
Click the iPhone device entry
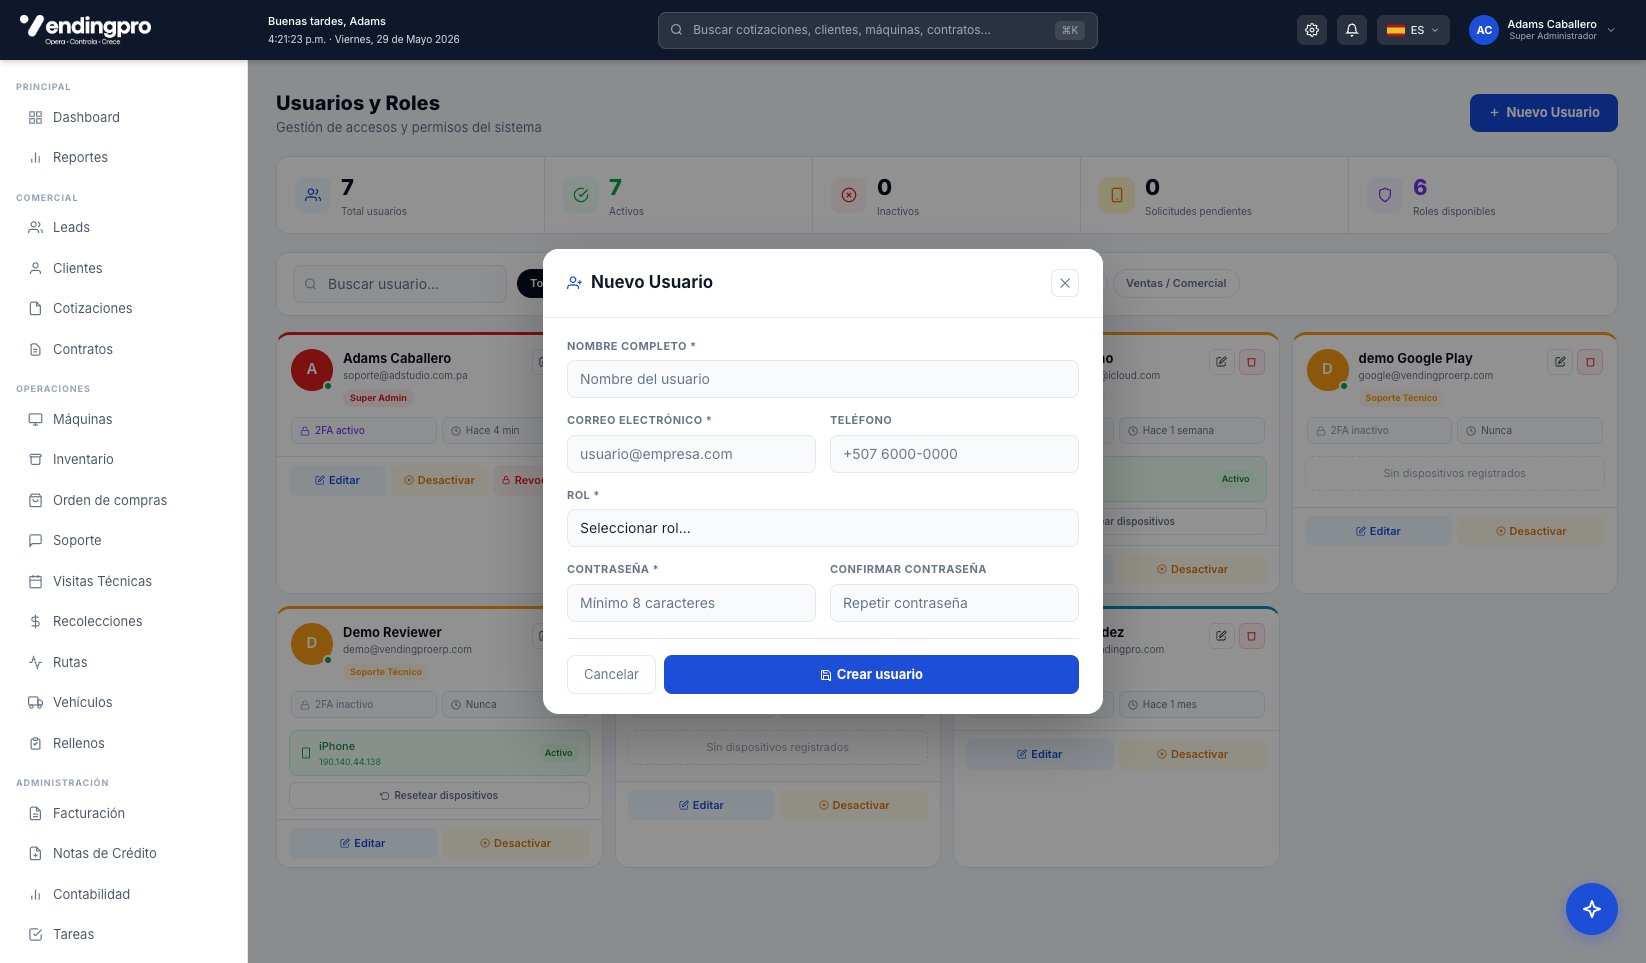pyautogui.click(x=439, y=753)
